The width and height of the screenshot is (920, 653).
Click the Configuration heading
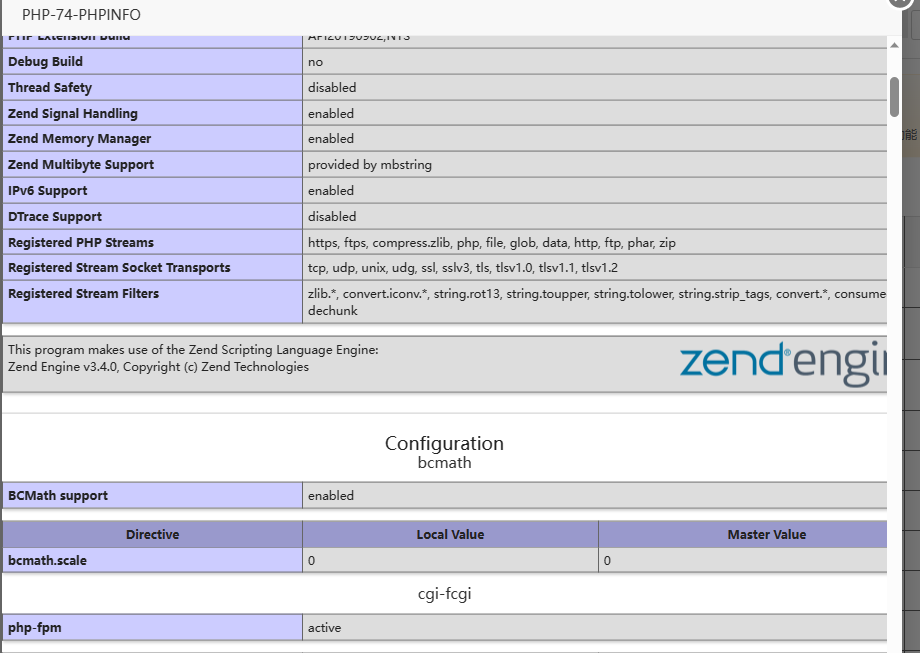(x=444, y=443)
